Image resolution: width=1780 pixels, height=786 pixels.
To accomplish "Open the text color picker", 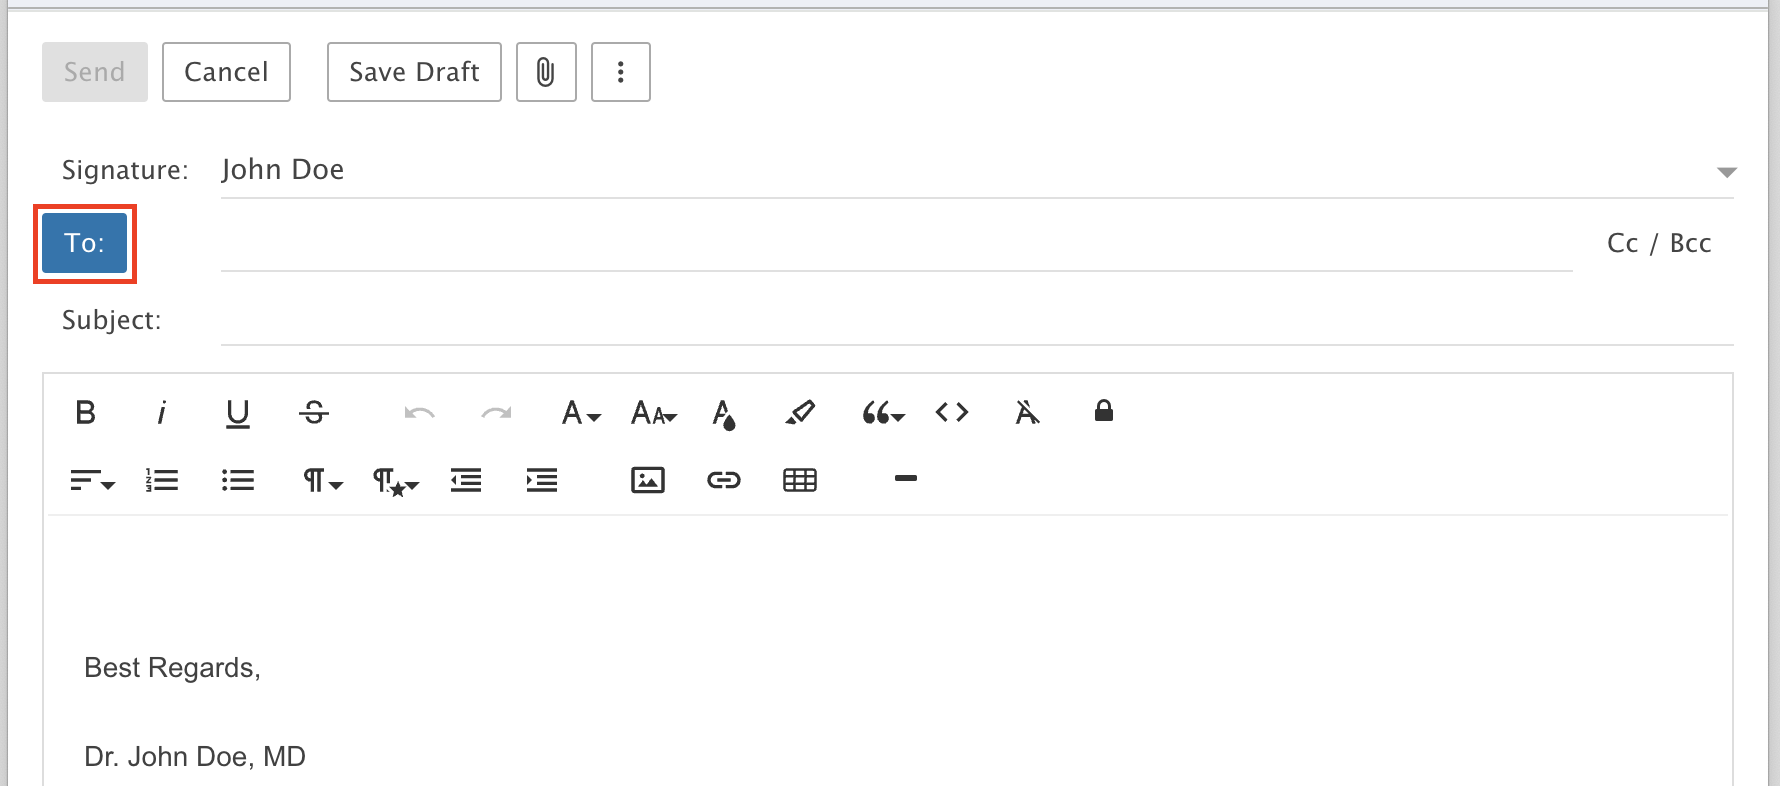I will [x=724, y=413].
